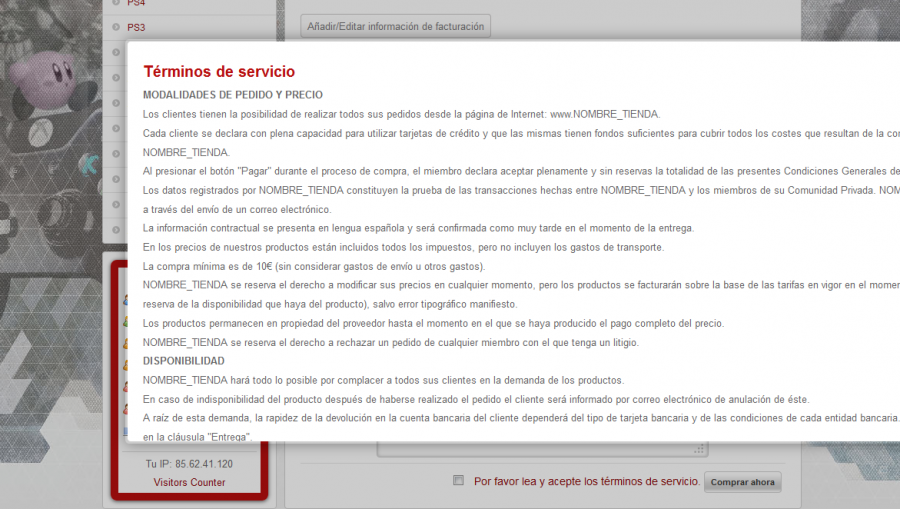Click the line 'a través del envío de un correo electrónico'

[x=237, y=209]
